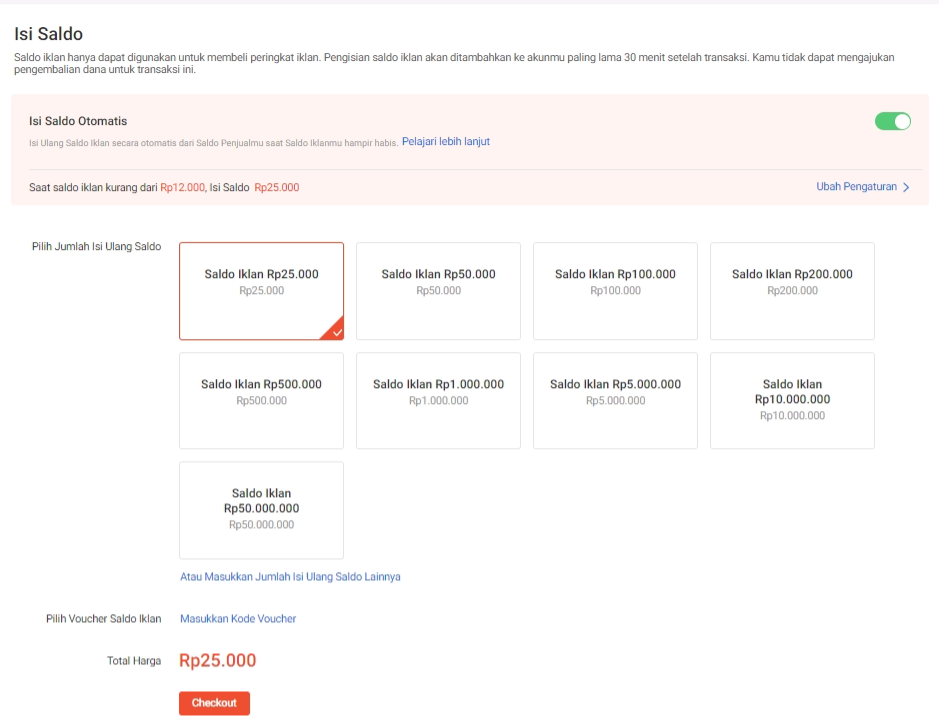The height and width of the screenshot is (724, 939).
Task: Click Masukkan Kode Voucher to enter a voucher
Action: [x=237, y=618]
